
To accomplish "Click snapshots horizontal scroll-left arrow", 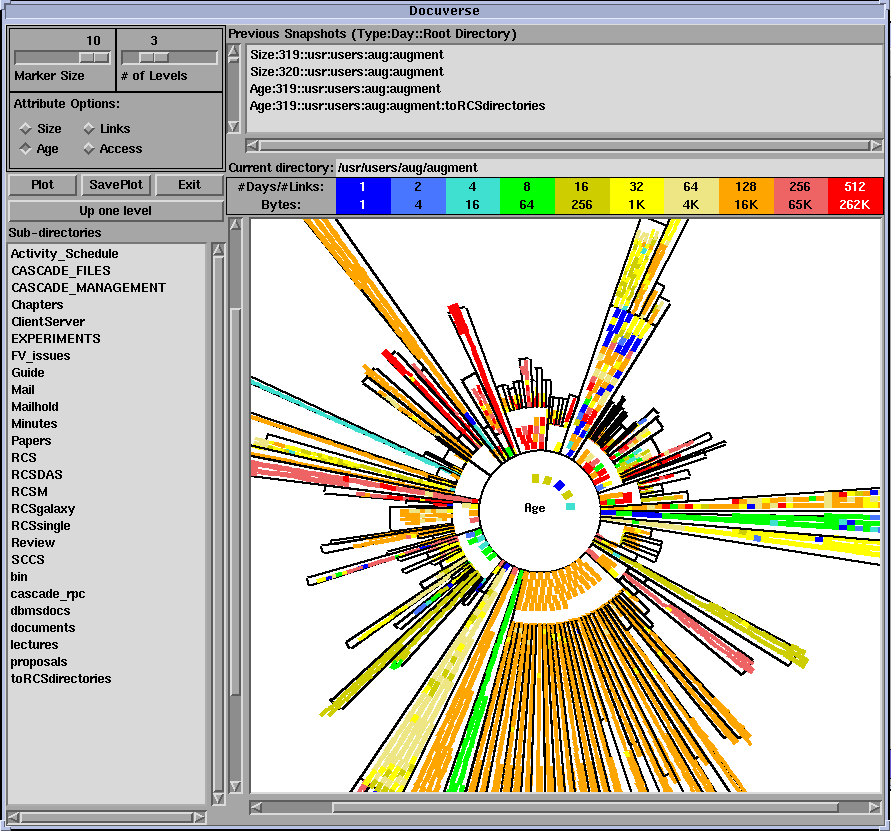I will pos(252,146).
